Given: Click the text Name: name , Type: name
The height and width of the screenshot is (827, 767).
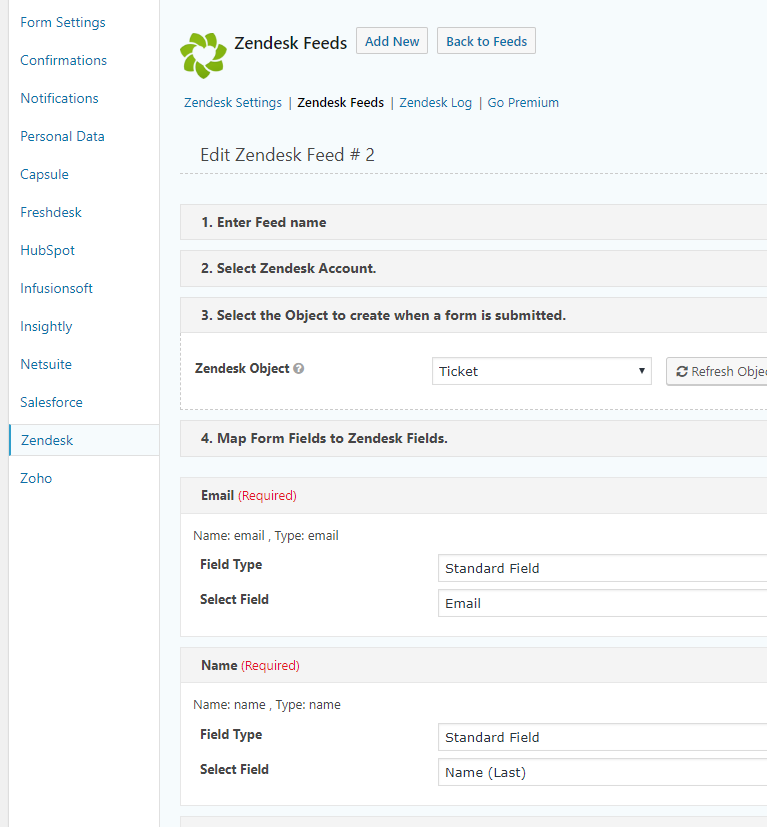Looking at the screenshot, I should tap(267, 705).
